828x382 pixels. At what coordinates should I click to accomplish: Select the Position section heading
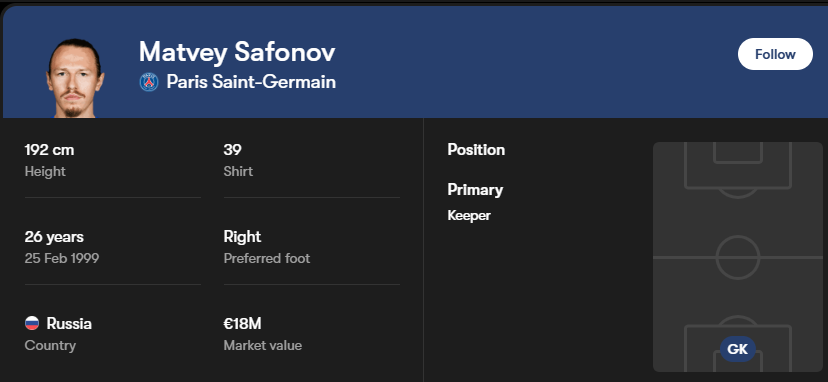[476, 150]
